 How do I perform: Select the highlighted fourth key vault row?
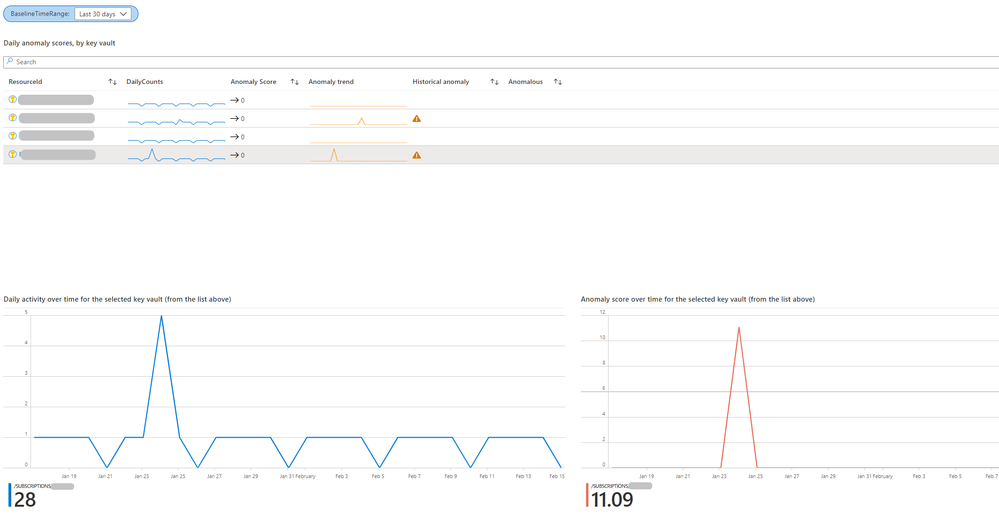coord(501,155)
